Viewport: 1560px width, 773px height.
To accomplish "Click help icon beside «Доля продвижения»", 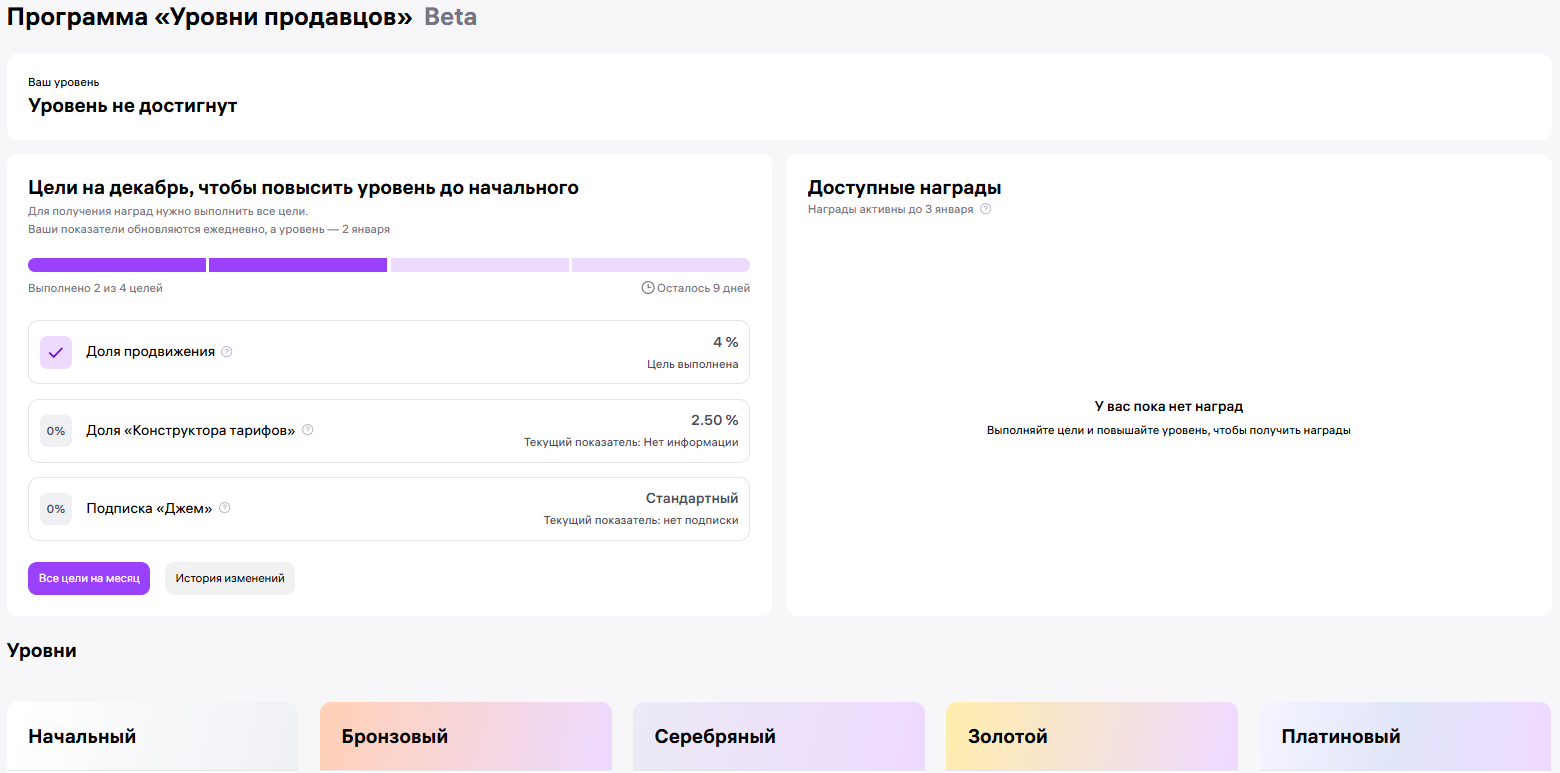I will pyautogui.click(x=227, y=352).
